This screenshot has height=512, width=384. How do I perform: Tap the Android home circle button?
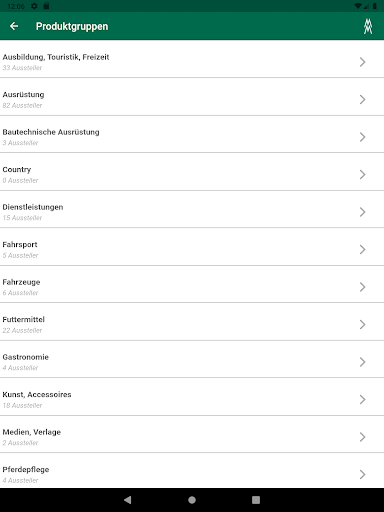click(192, 500)
